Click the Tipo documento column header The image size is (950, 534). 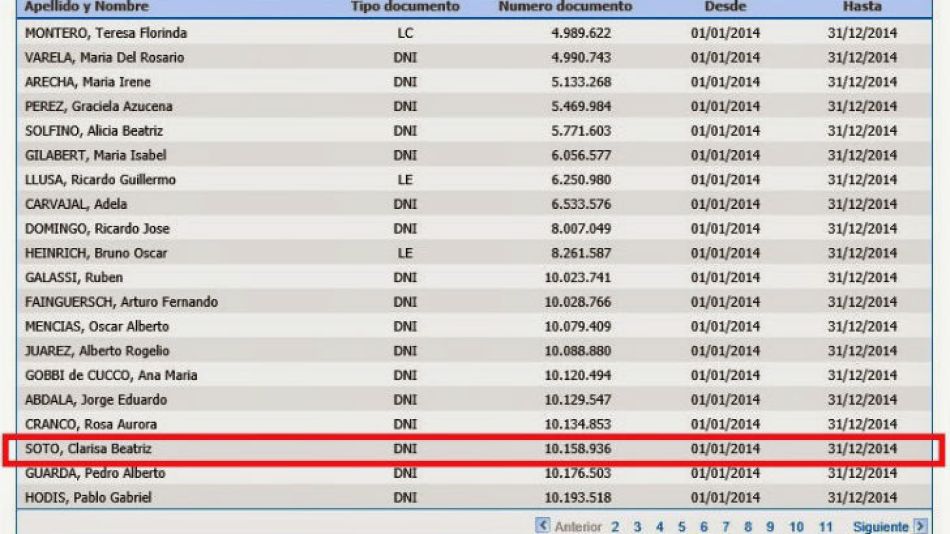tap(405, 7)
